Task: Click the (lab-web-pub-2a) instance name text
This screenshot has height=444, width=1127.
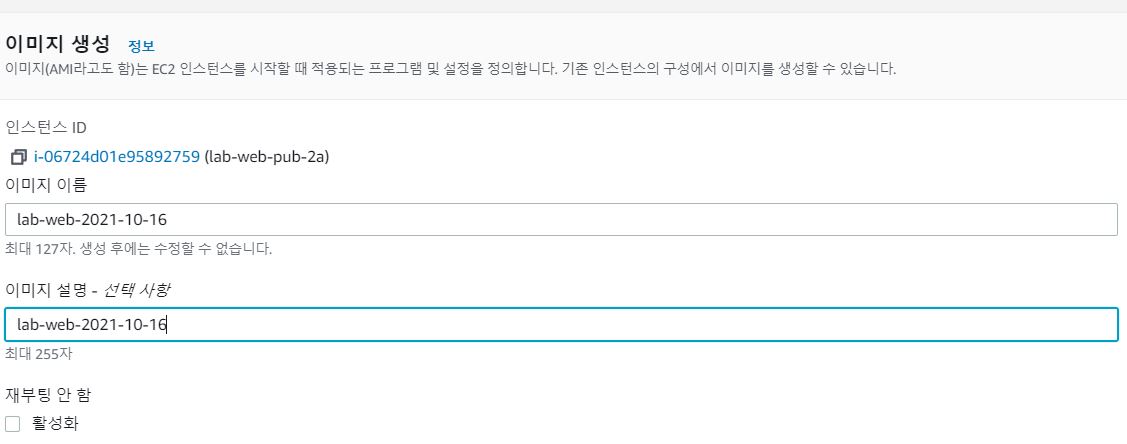Action: [267, 156]
